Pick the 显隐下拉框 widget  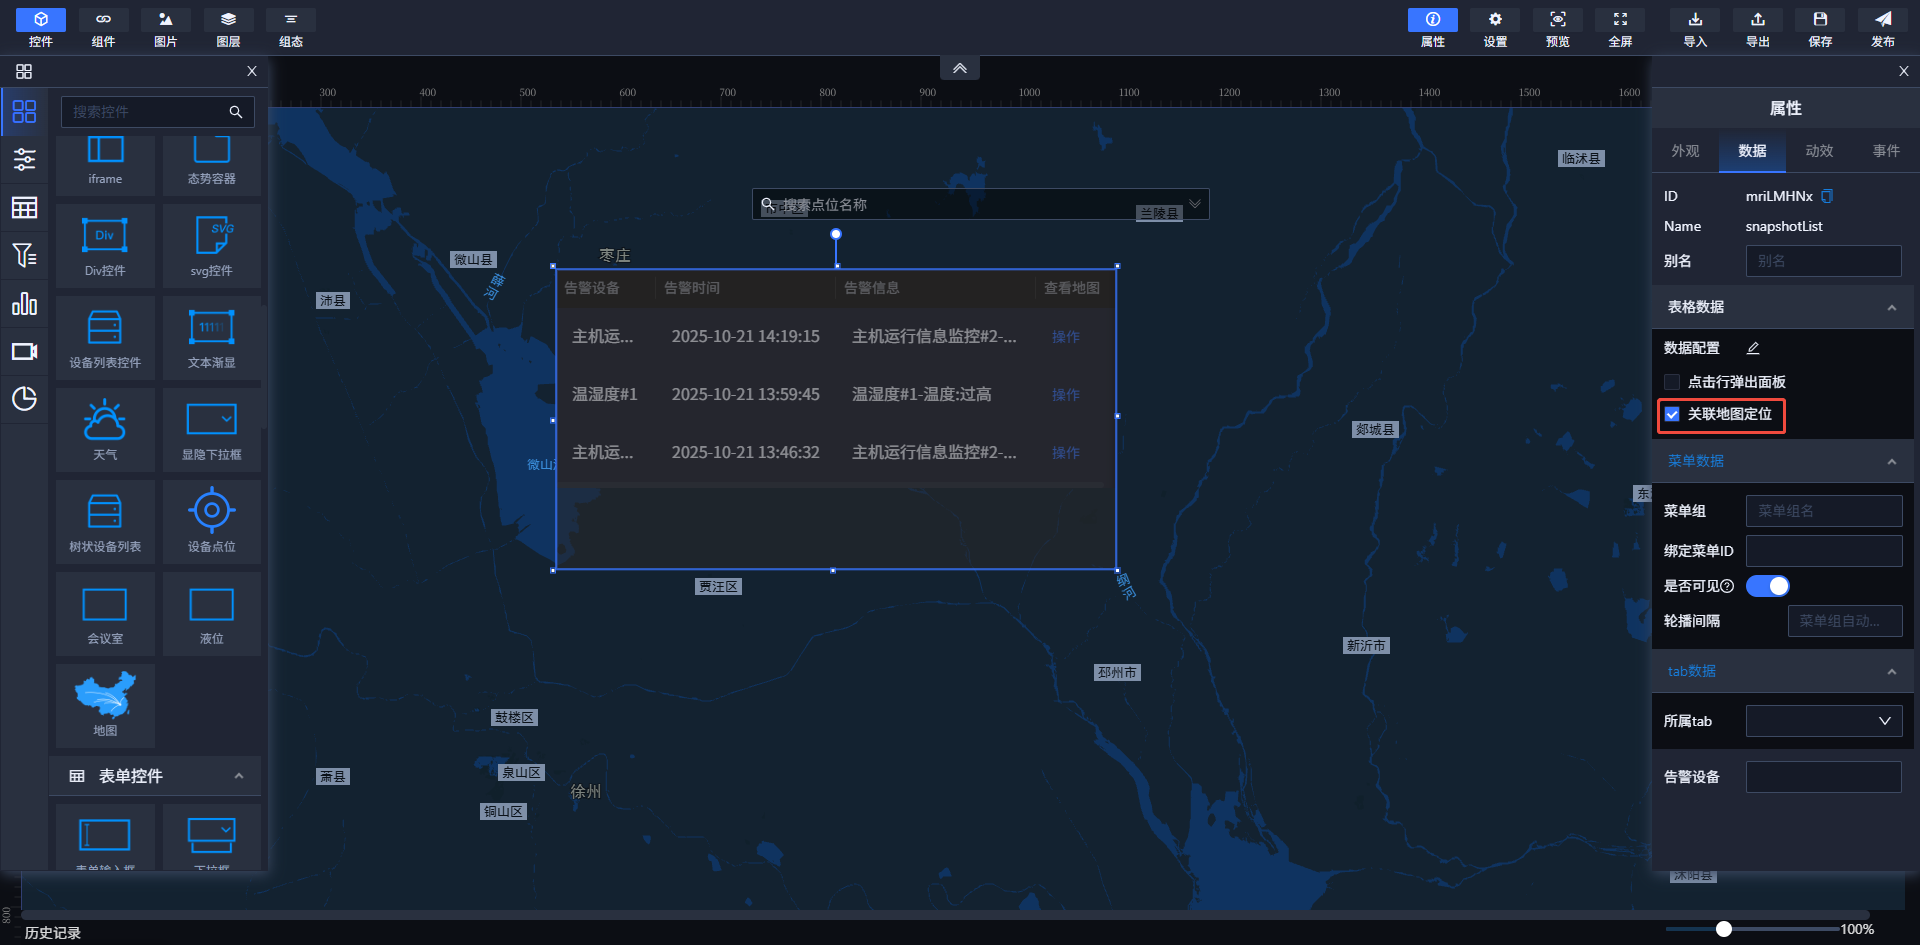[212, 430]
